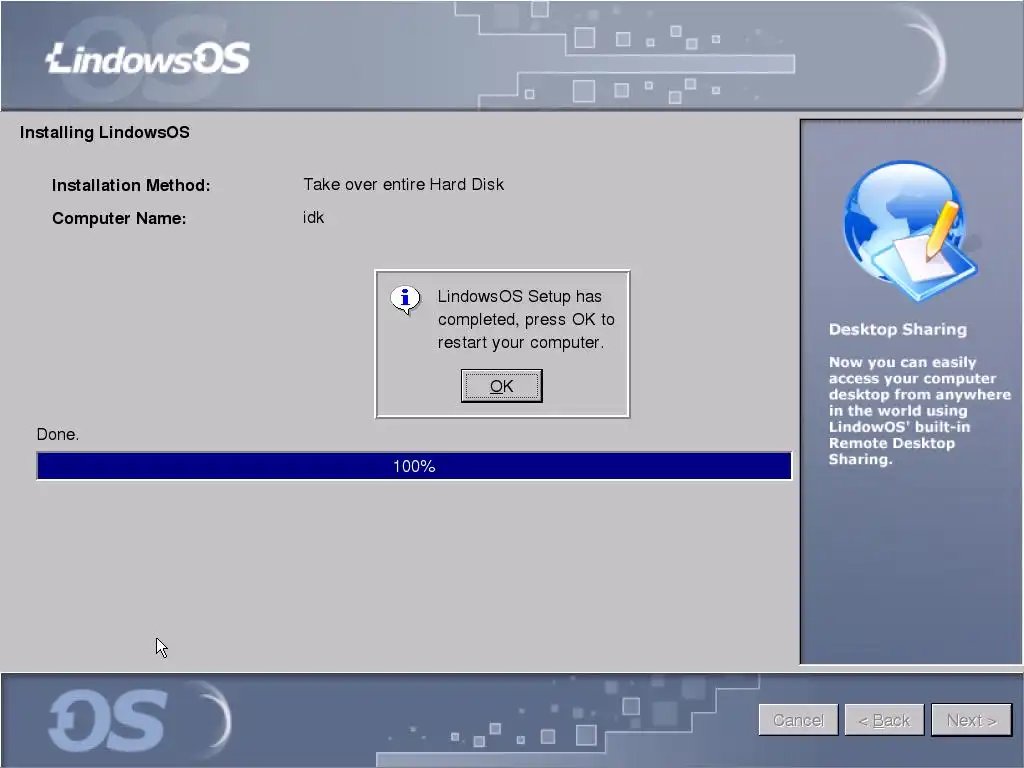Screen dimensions: 1024x768
Task: Click OK to restart the computer
Action: (x=501, y=386)
